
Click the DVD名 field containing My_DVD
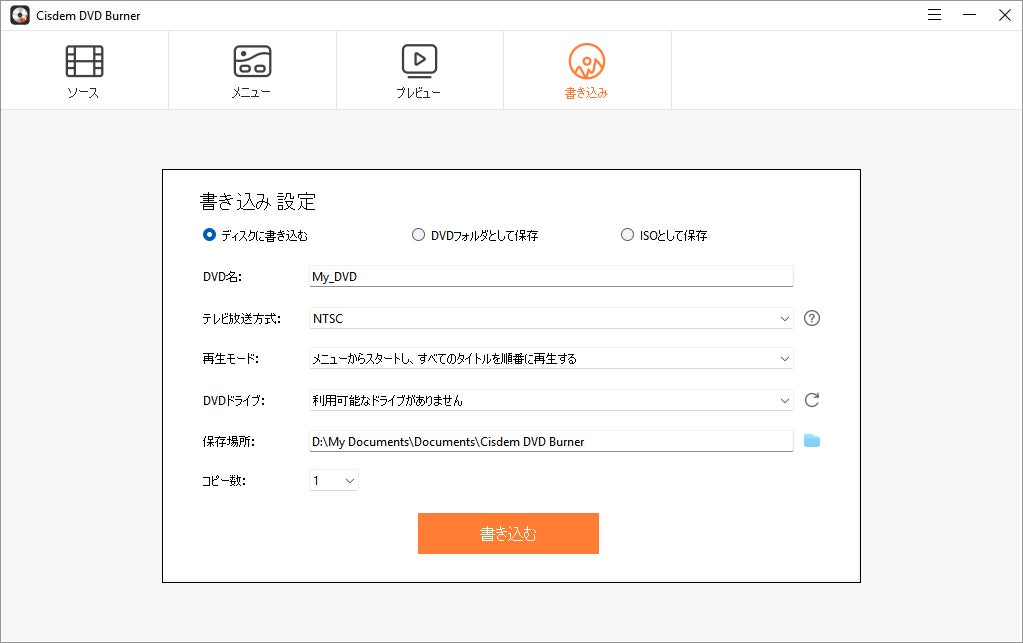tap(551, 277)
